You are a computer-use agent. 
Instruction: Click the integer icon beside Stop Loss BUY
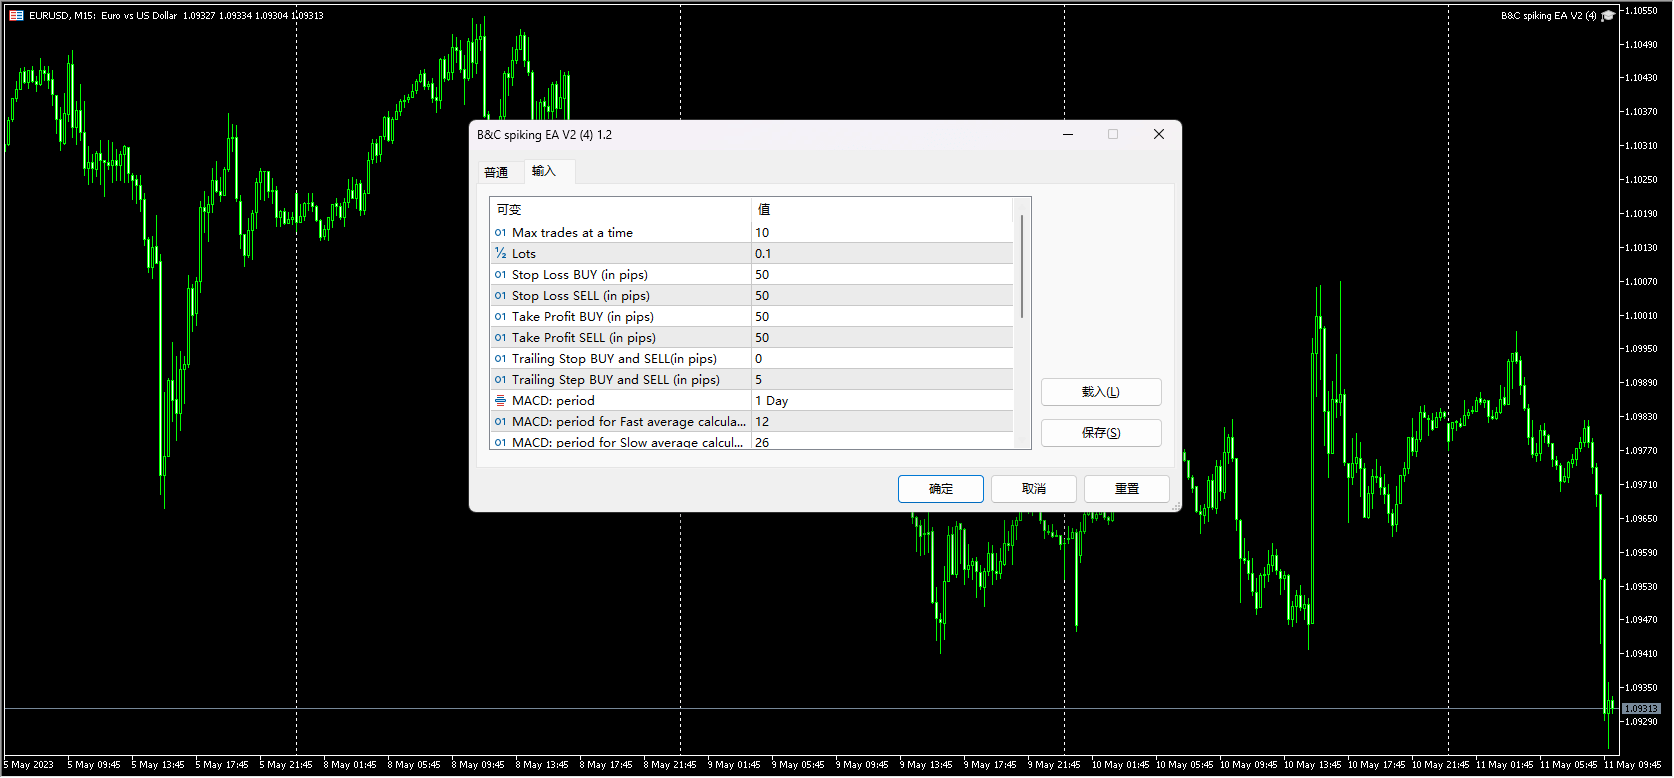pyautogui.click(x=500, y=275)
